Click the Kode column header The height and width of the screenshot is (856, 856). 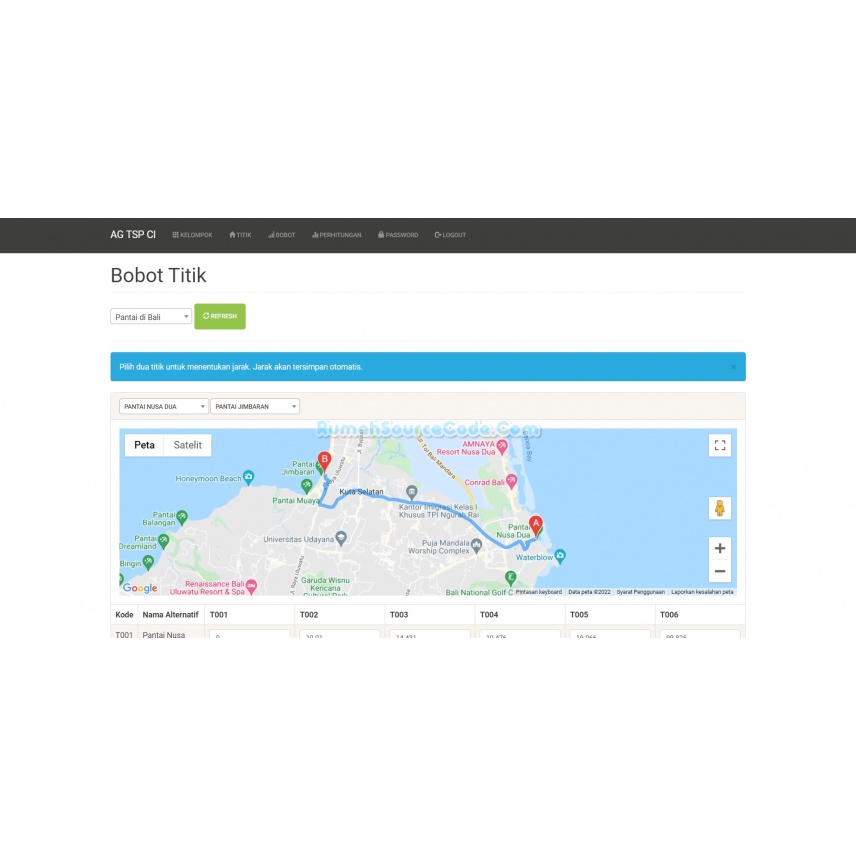(124, 615)
